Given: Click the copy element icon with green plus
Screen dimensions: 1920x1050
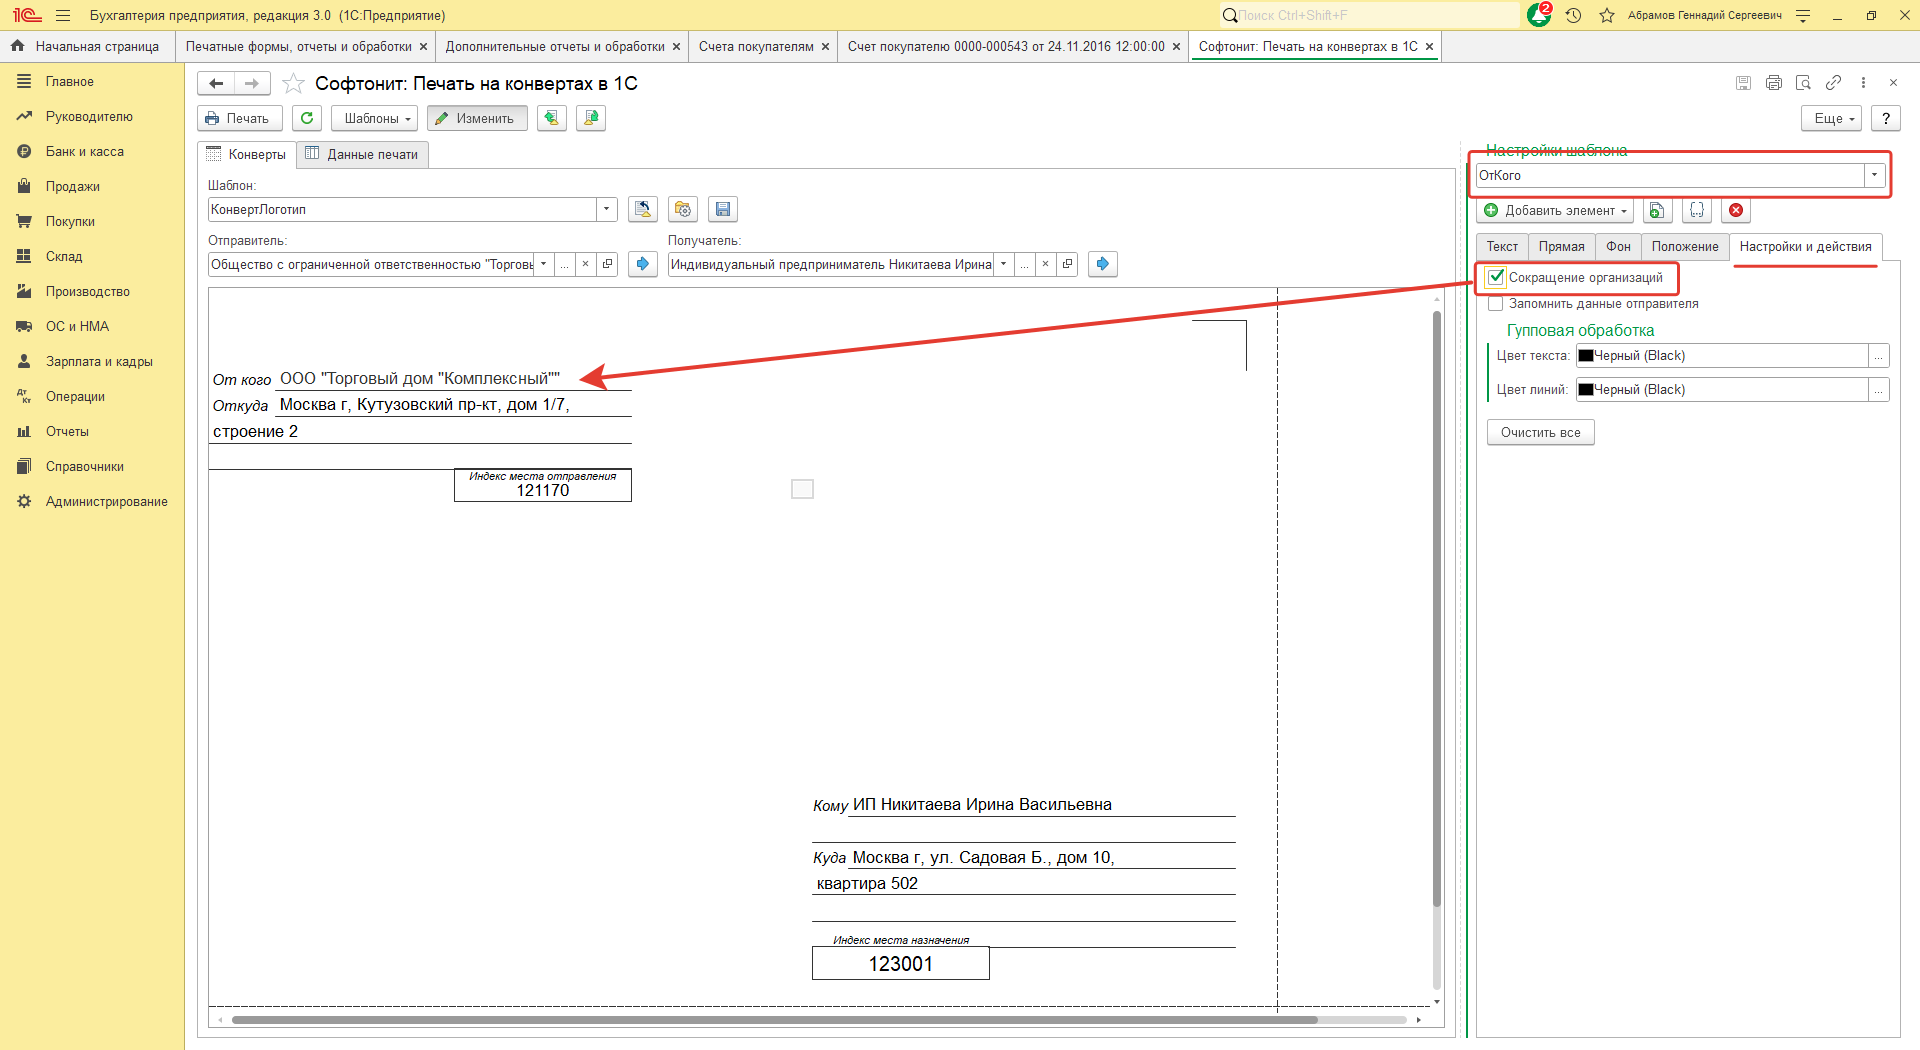Looking at the screenshot, I should click(1657, 210).
